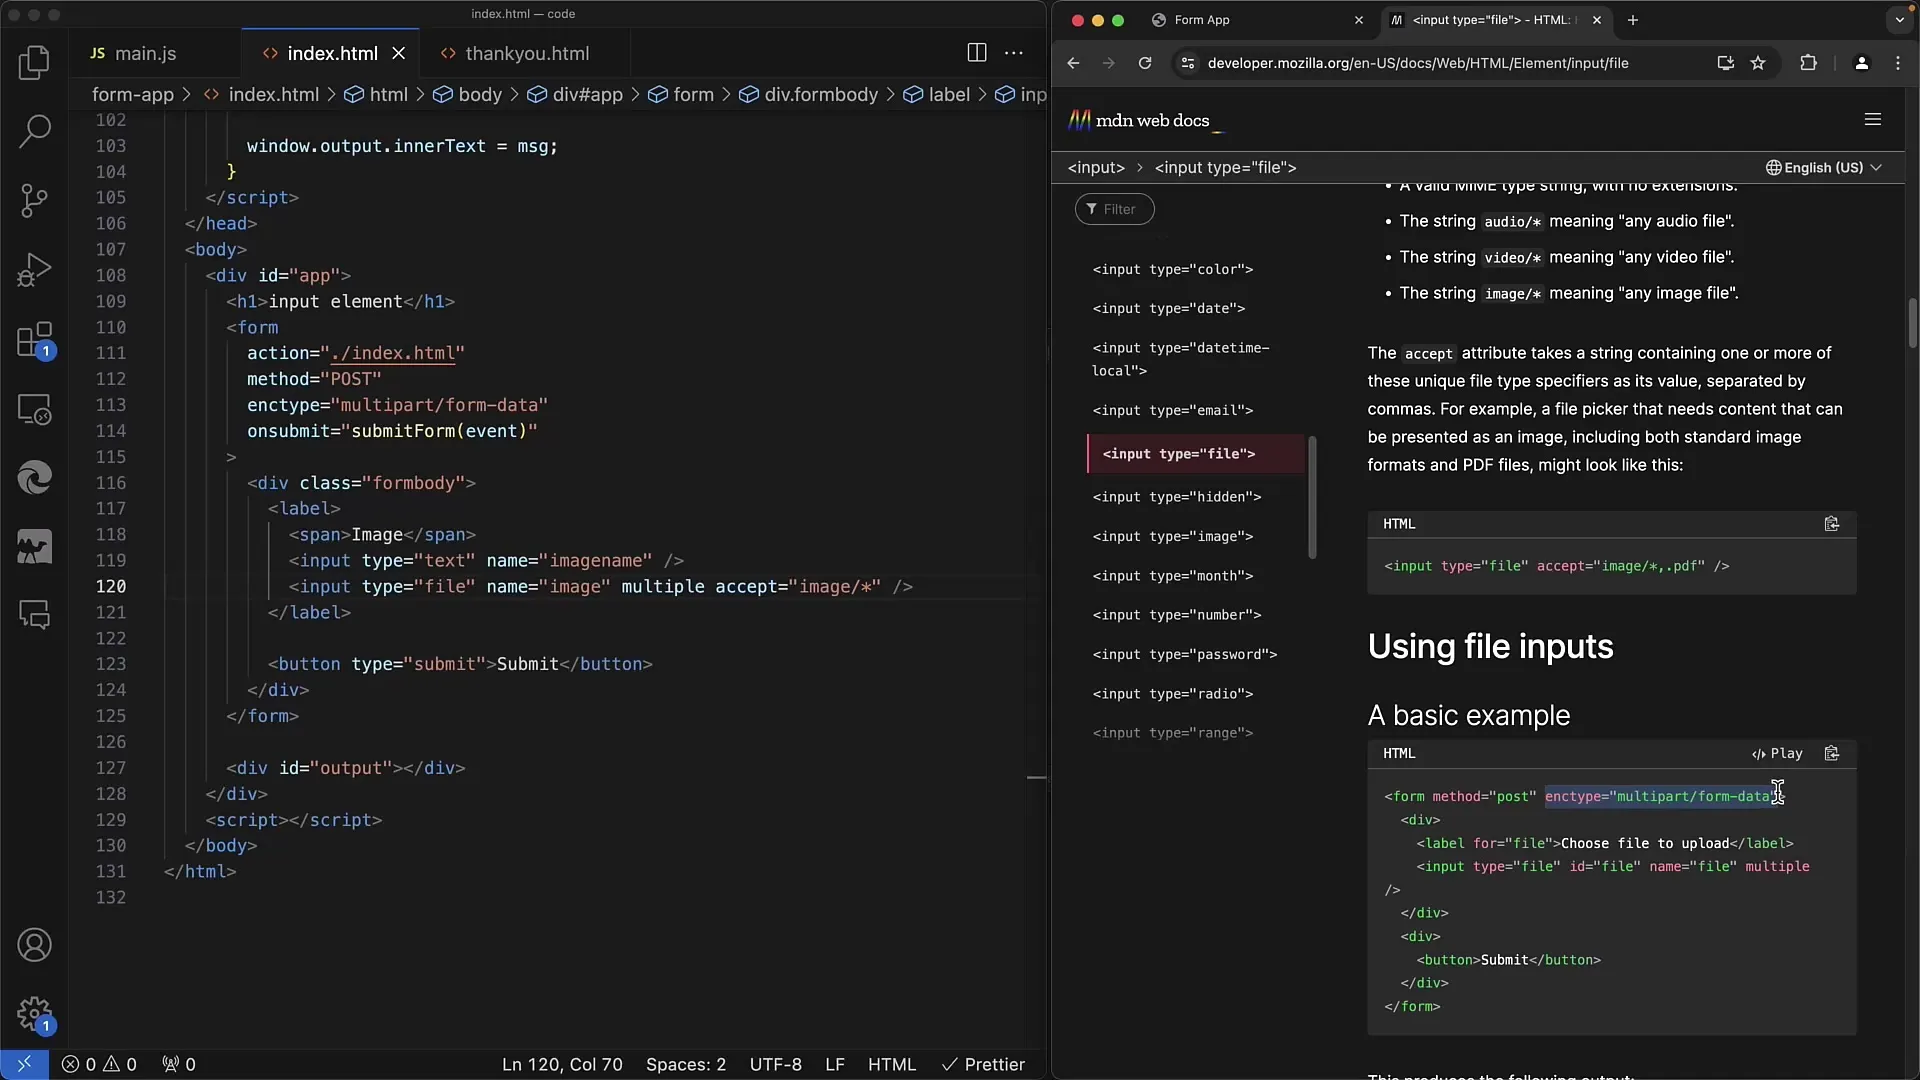Open input type="email" sidebar link
Viewport: 1920px width, 1080px height.
[1173, 410]
